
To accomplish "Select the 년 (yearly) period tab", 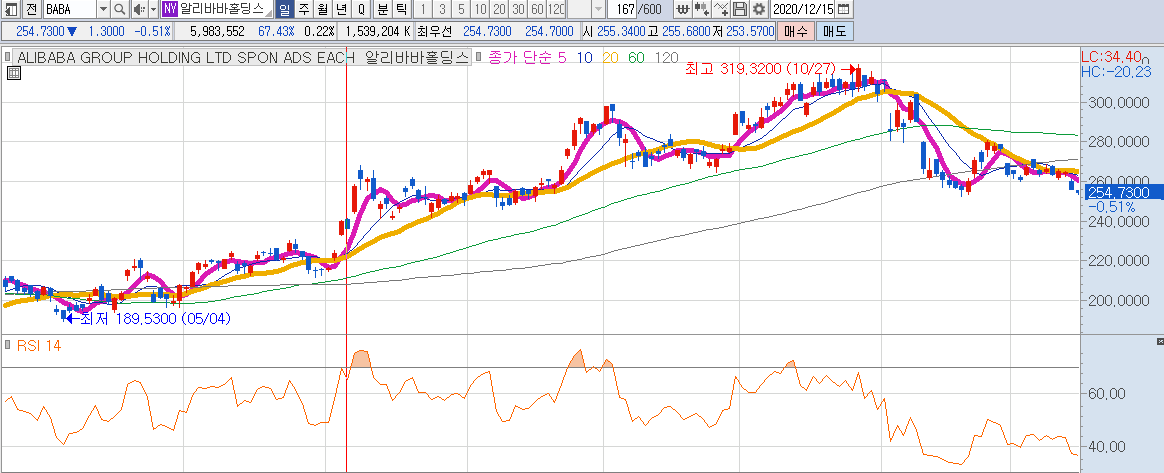I will pos(341,10).
